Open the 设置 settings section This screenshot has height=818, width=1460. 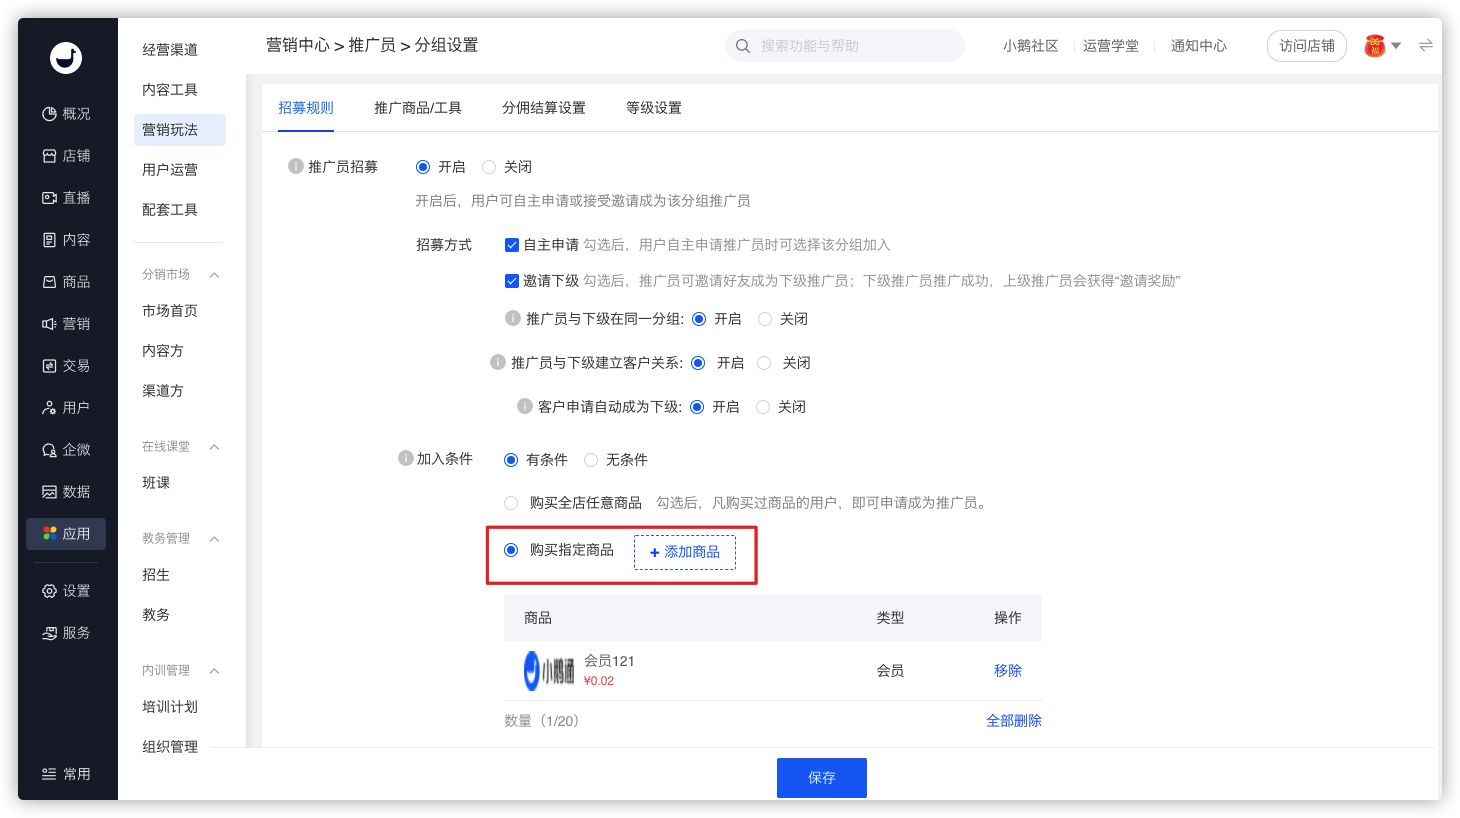[66, 591]
